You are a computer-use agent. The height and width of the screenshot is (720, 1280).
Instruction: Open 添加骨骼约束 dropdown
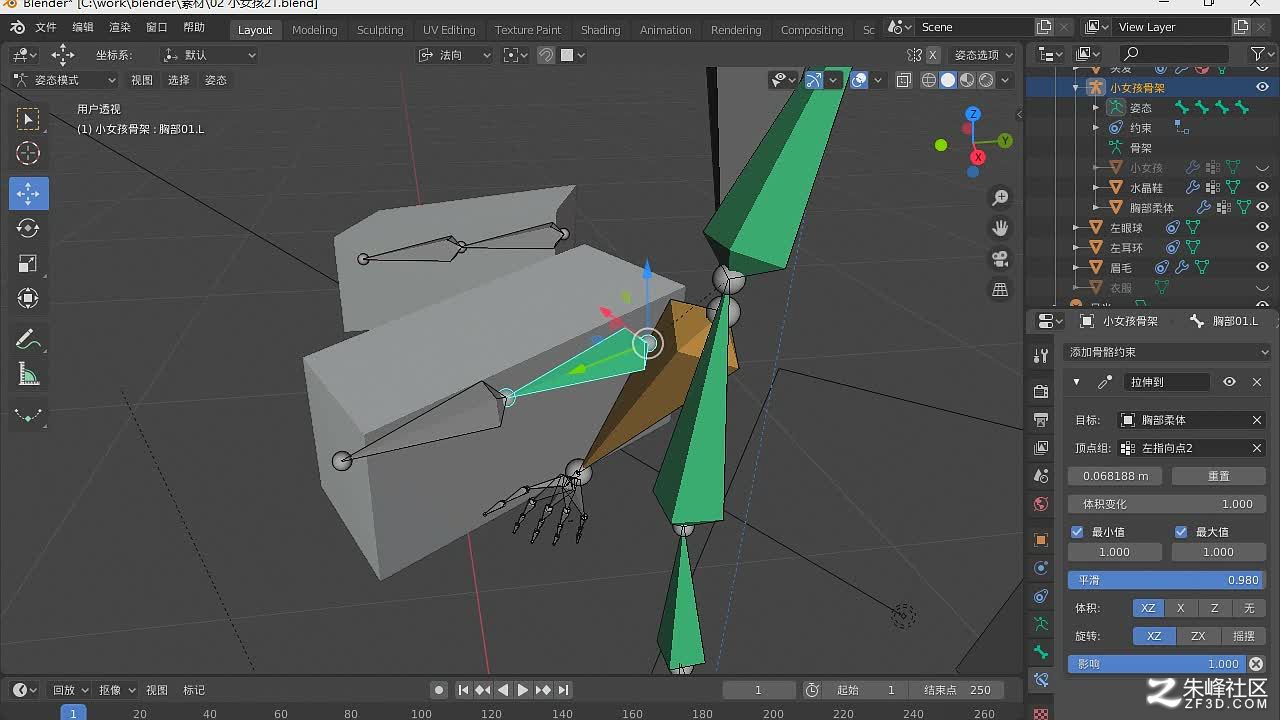(x=1168, y=352)
